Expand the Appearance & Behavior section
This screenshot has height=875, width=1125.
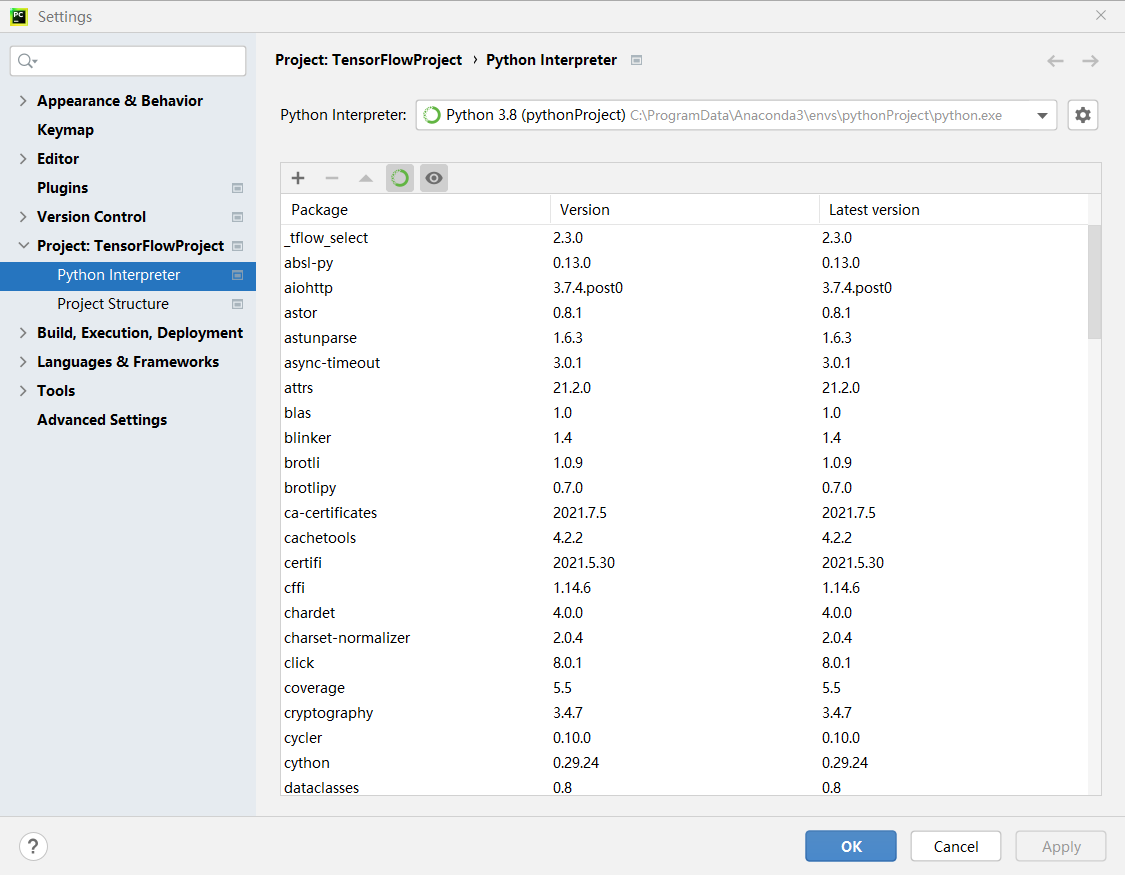click(x=22, y=100)
